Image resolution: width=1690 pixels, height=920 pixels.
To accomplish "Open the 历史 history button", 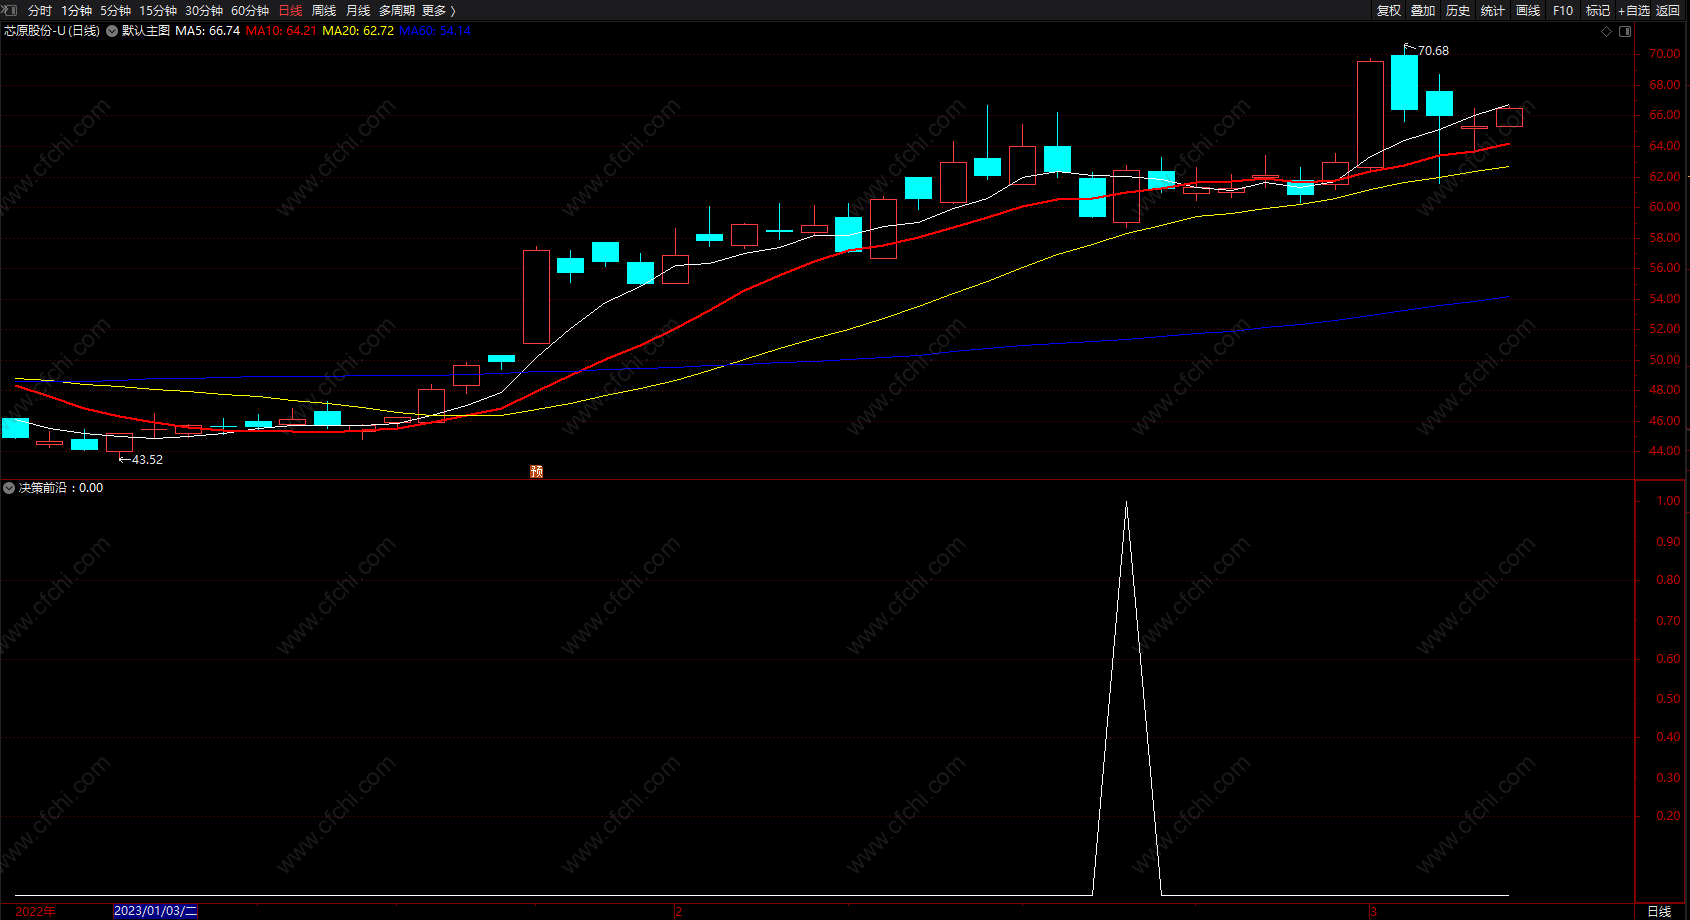I will [x=1458, y=10].
